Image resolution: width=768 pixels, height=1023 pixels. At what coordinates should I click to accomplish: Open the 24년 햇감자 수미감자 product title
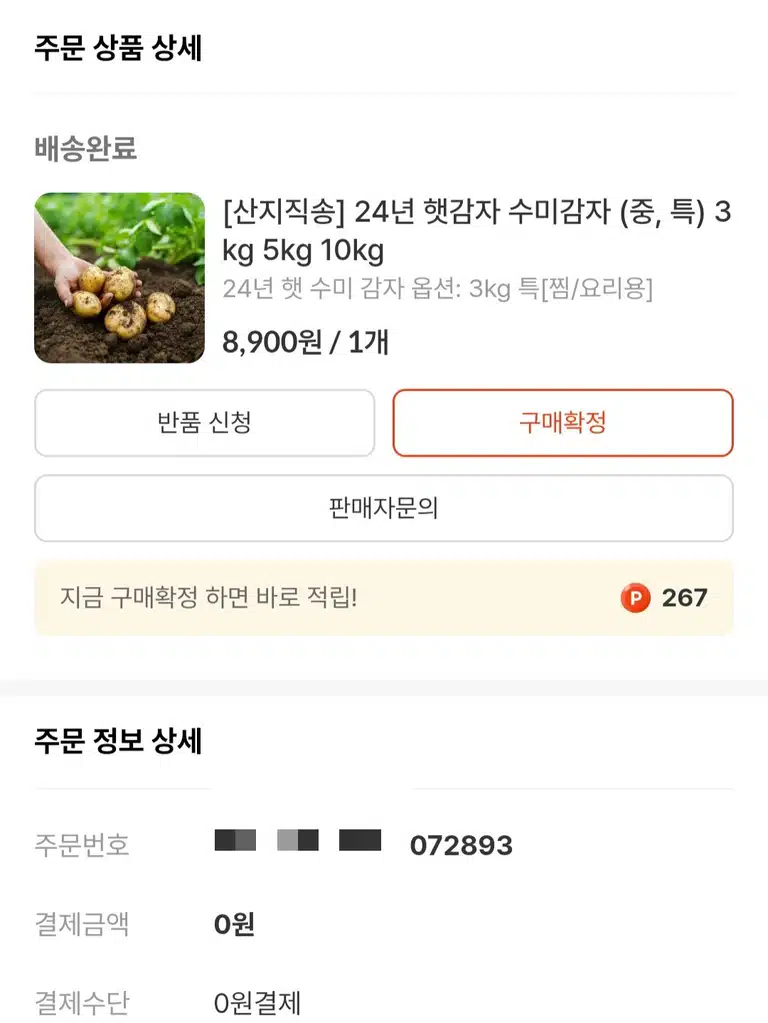[x=477, y=231]
